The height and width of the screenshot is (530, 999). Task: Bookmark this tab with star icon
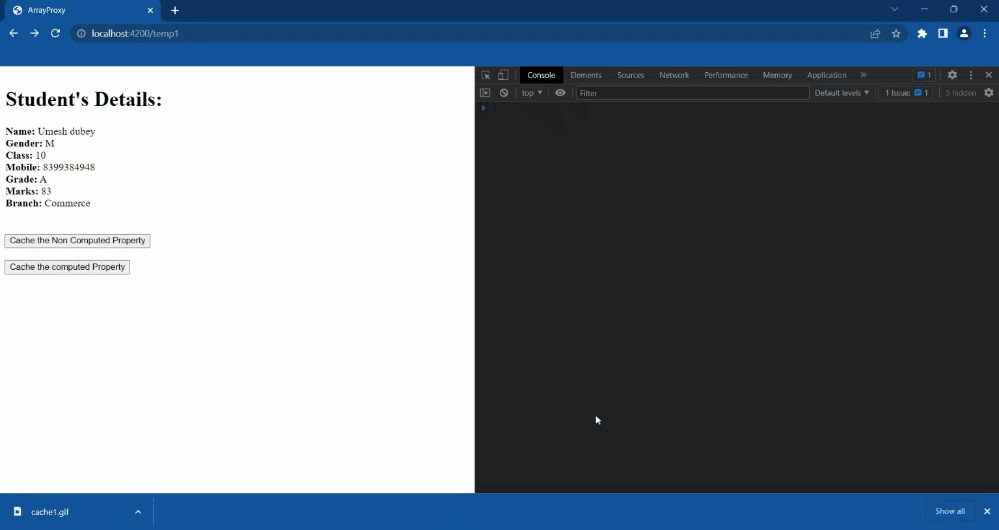(x=896, y=34)
